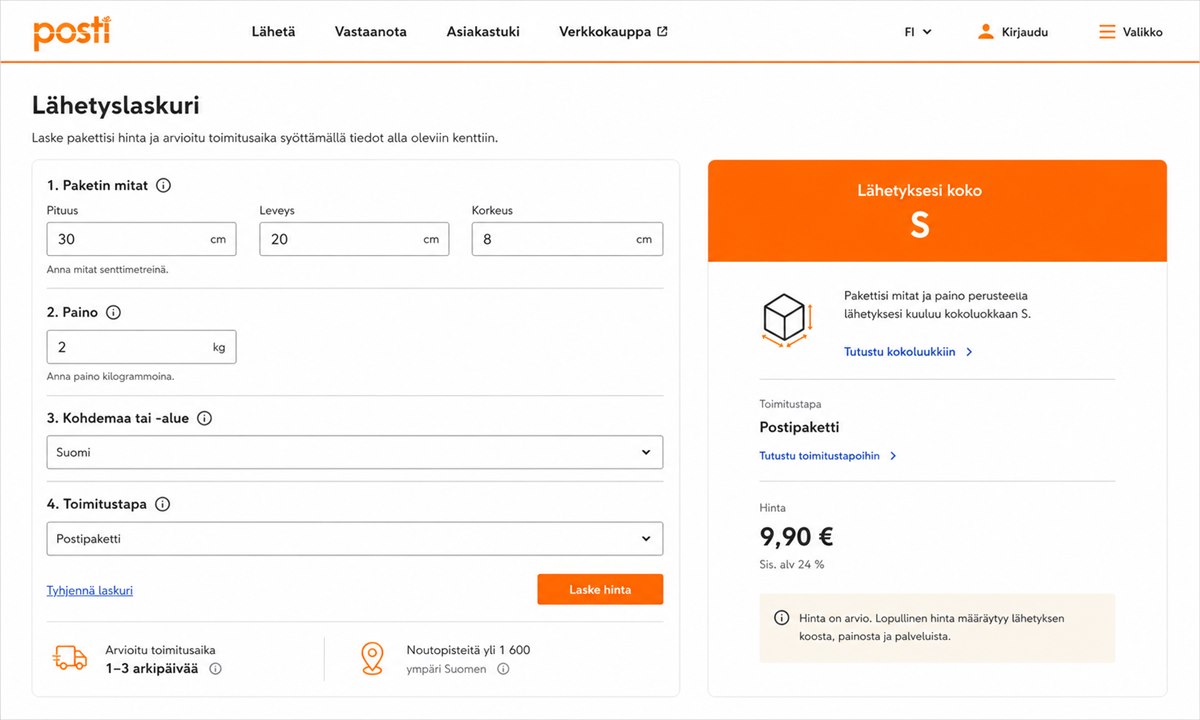
Task: Open the Verkkokauppa link
Action: coord(605,32)
